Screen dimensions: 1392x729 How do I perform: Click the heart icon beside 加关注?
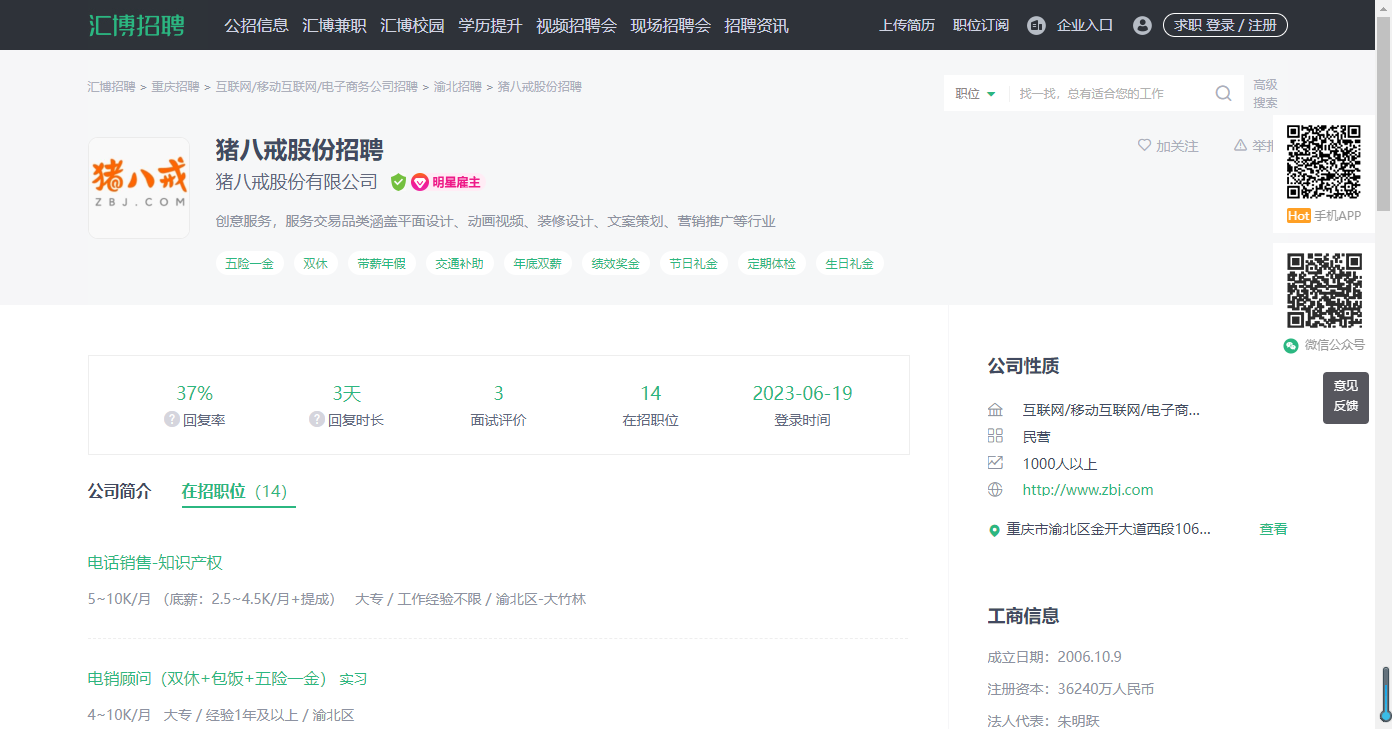pyautogui.click(x=1144, y=145)
